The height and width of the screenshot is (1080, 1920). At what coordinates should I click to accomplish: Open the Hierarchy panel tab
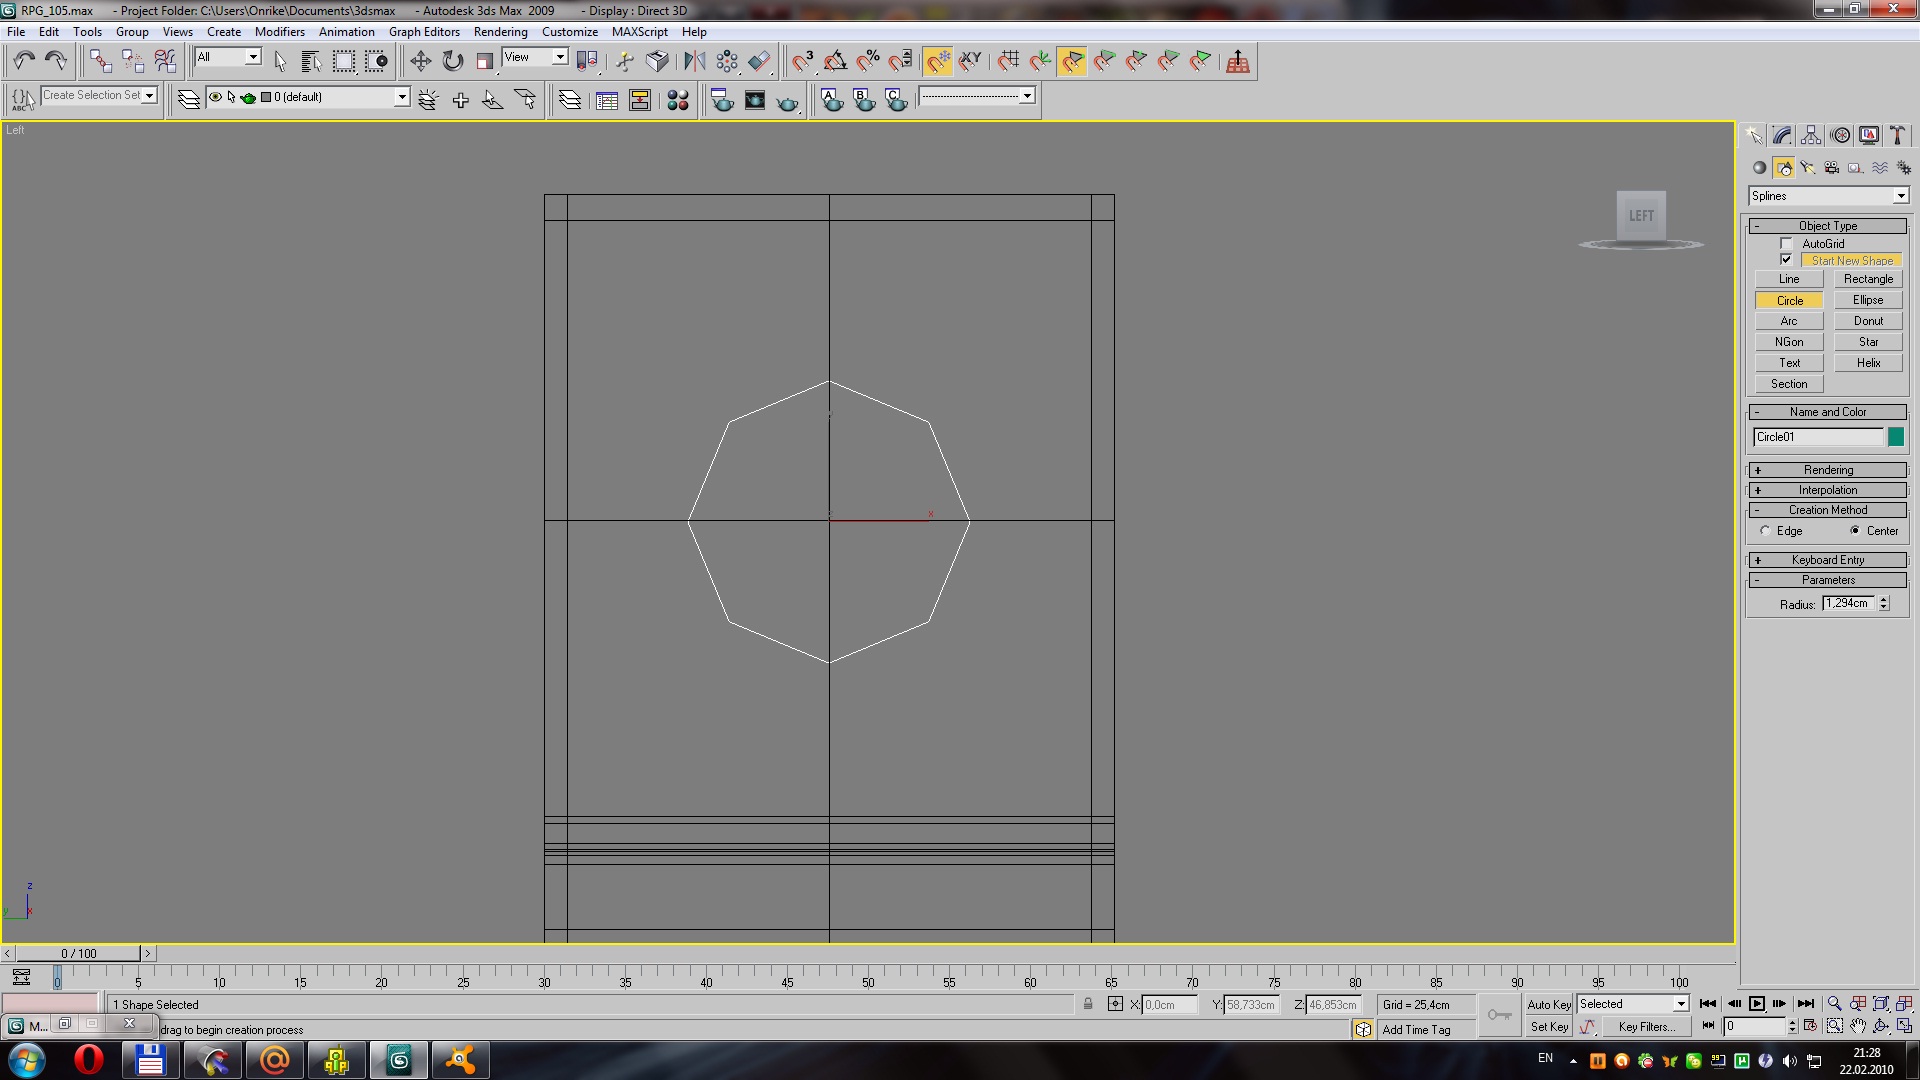coord(1811,136)
